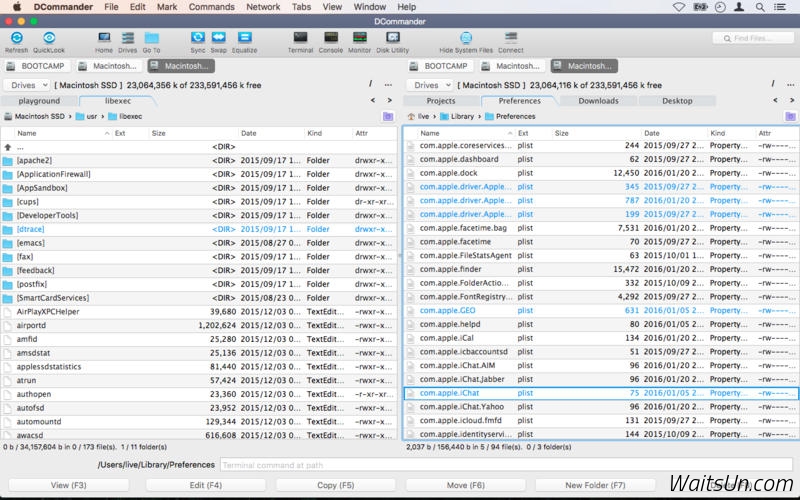Click right panel back arrow
Screen dimensions: 800x500
776,101
